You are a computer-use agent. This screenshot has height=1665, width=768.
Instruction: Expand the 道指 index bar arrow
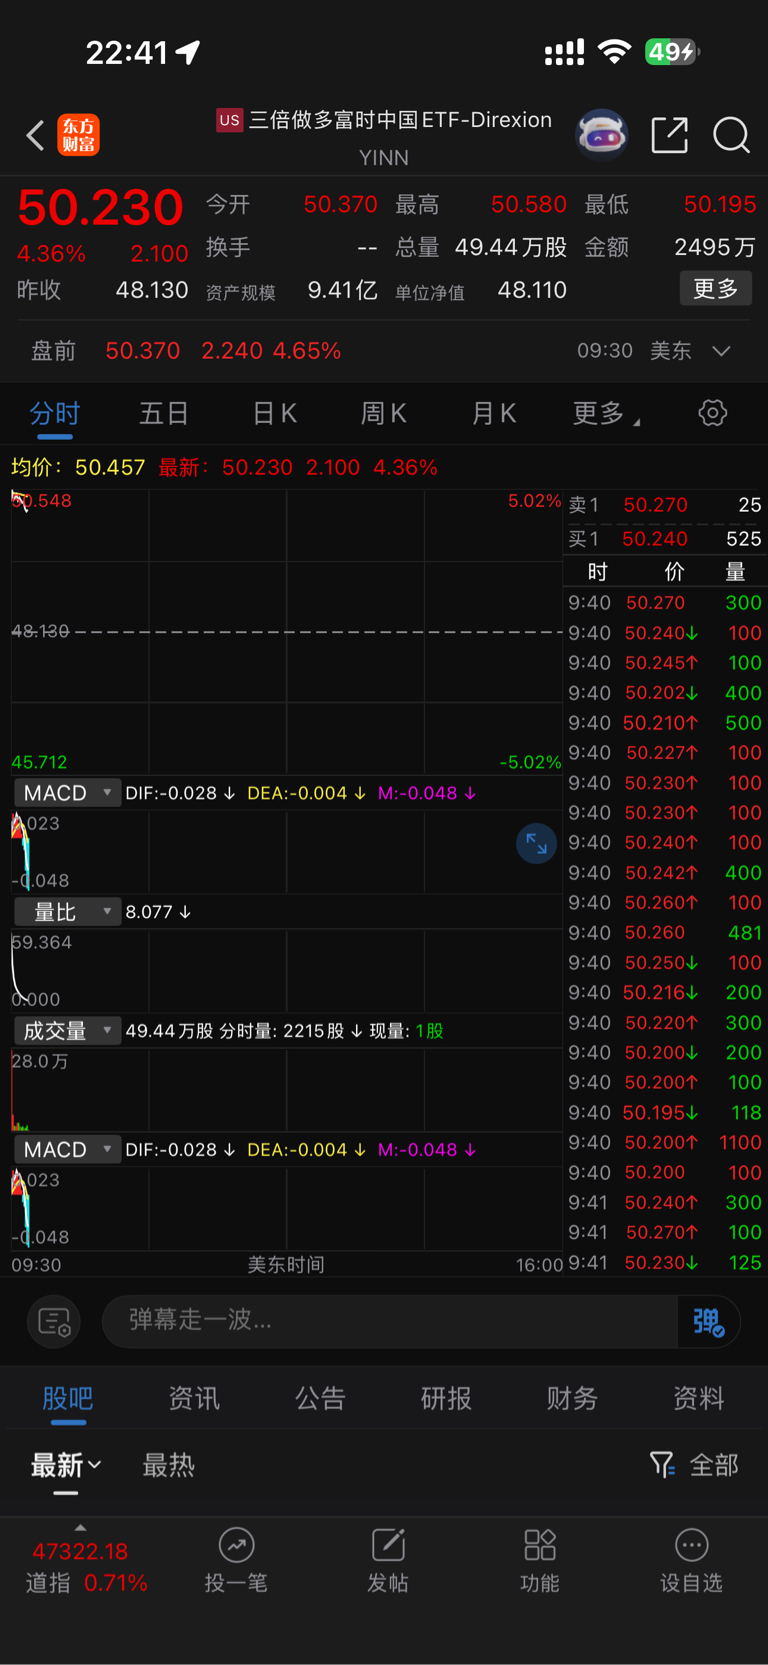click(80, 1527)
